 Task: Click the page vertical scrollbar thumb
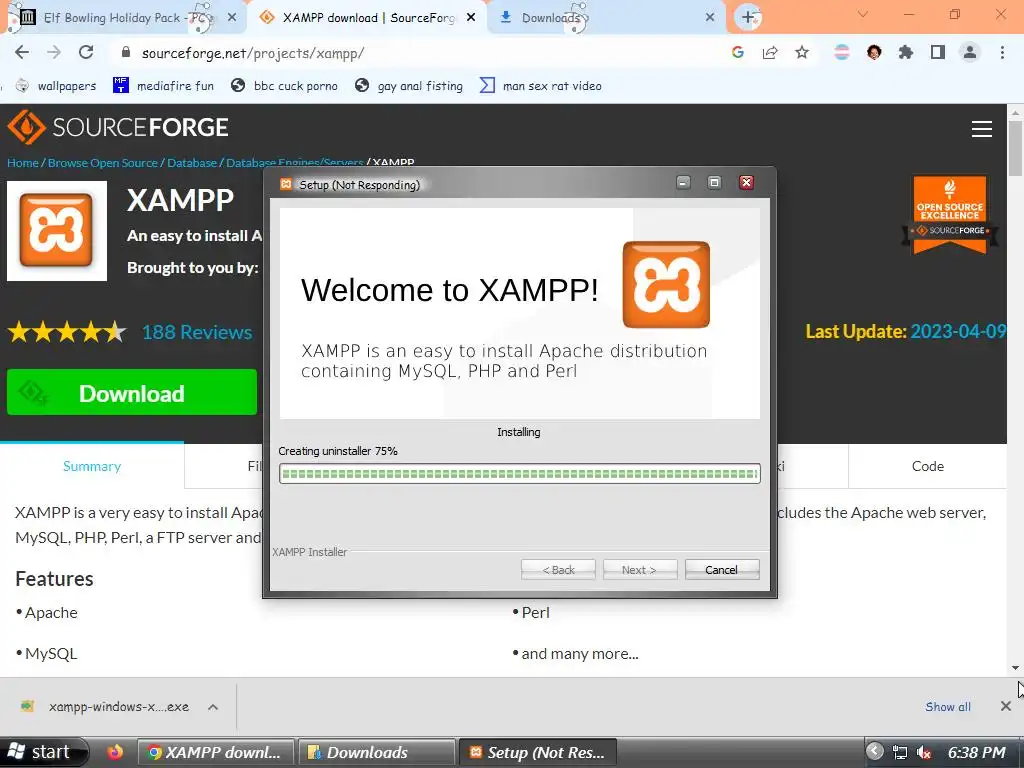point(1015,148)
